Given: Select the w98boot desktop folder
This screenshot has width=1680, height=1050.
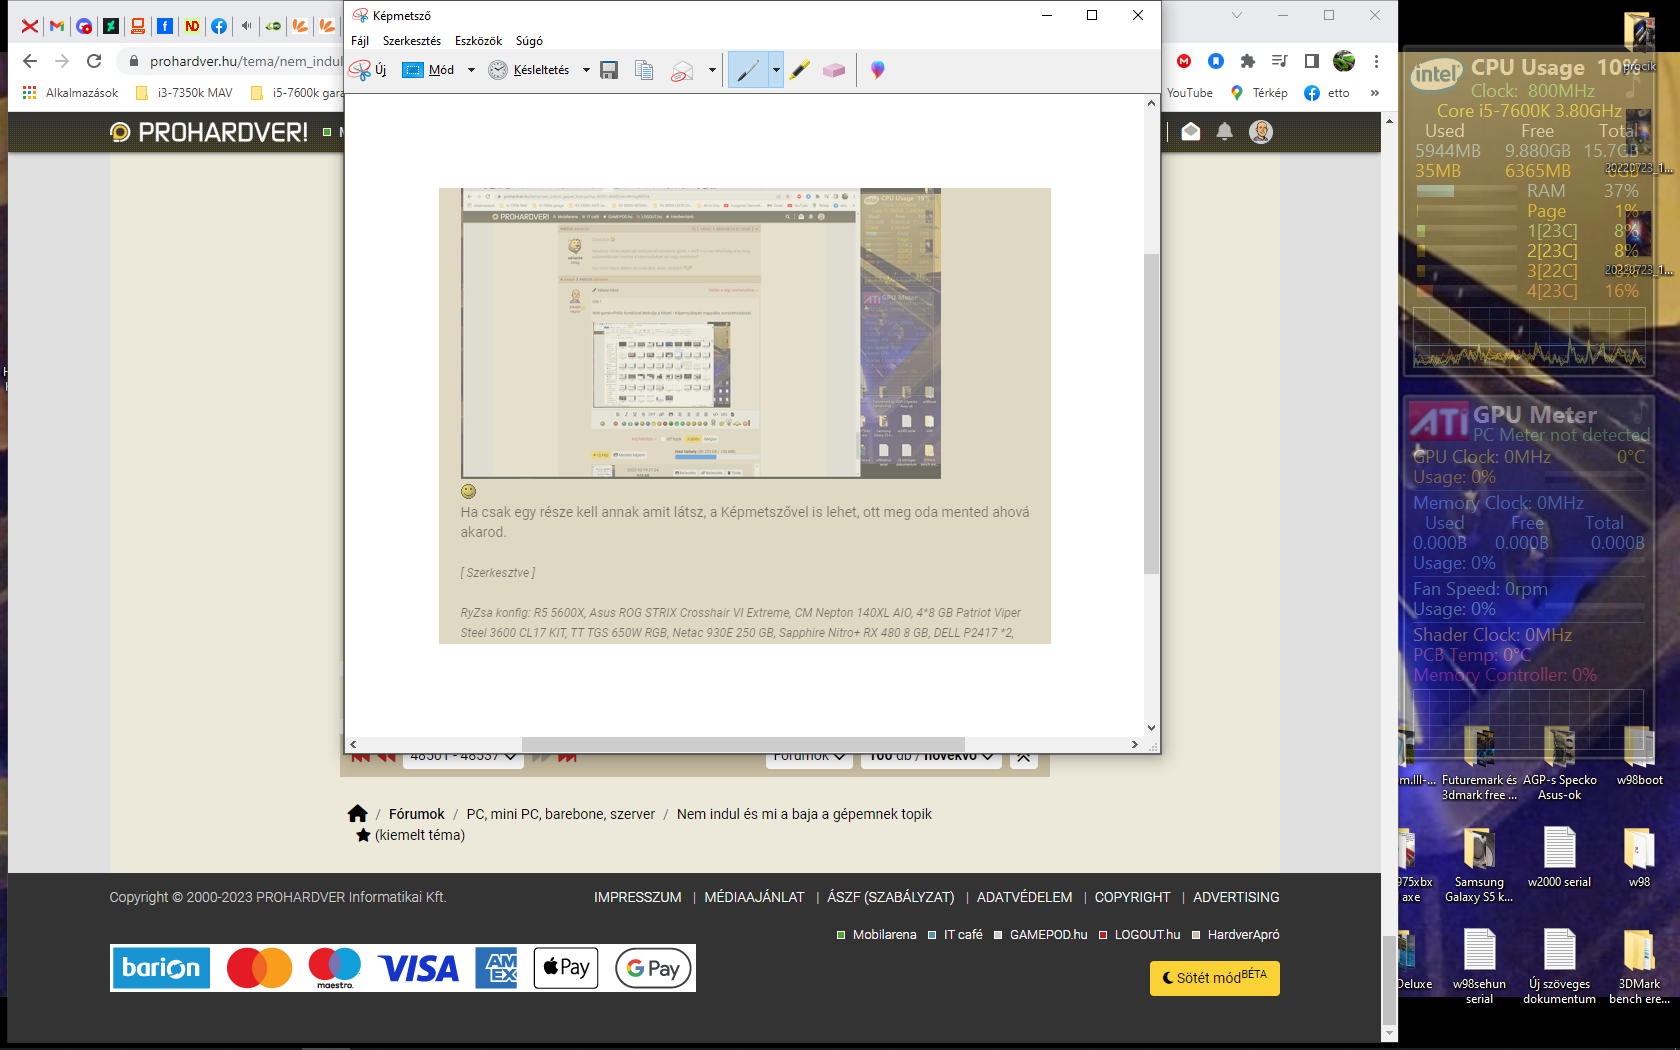Looking at the screenshot, I should click(x=1639, y=756).
